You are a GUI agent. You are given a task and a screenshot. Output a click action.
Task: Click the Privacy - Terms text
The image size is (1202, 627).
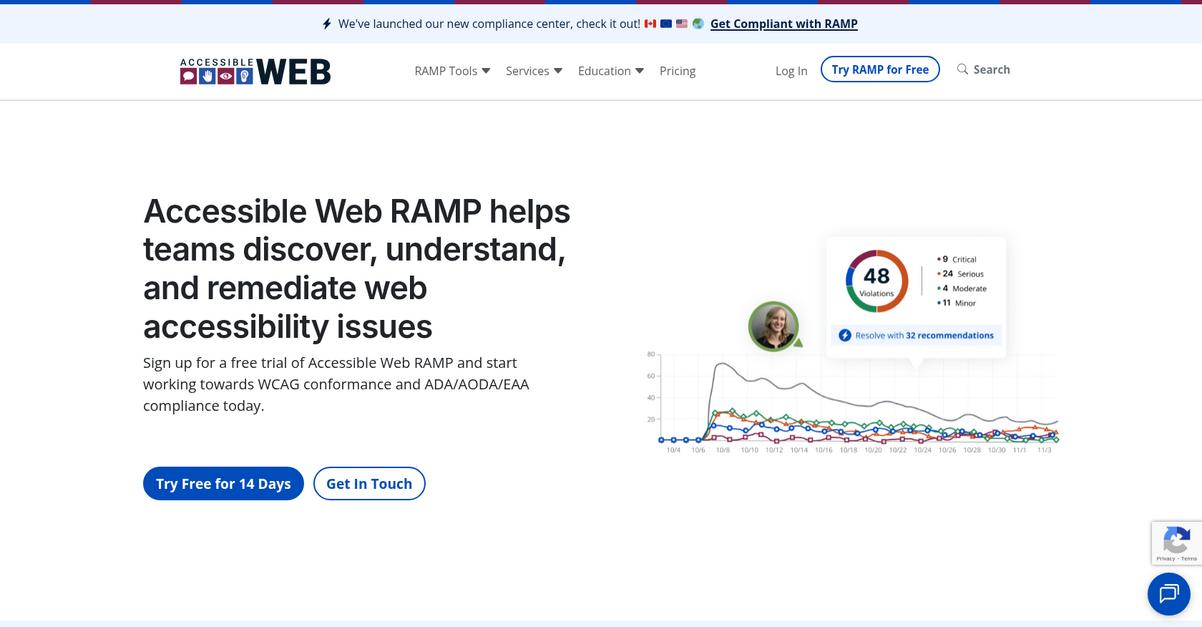tap(1176, 559)
